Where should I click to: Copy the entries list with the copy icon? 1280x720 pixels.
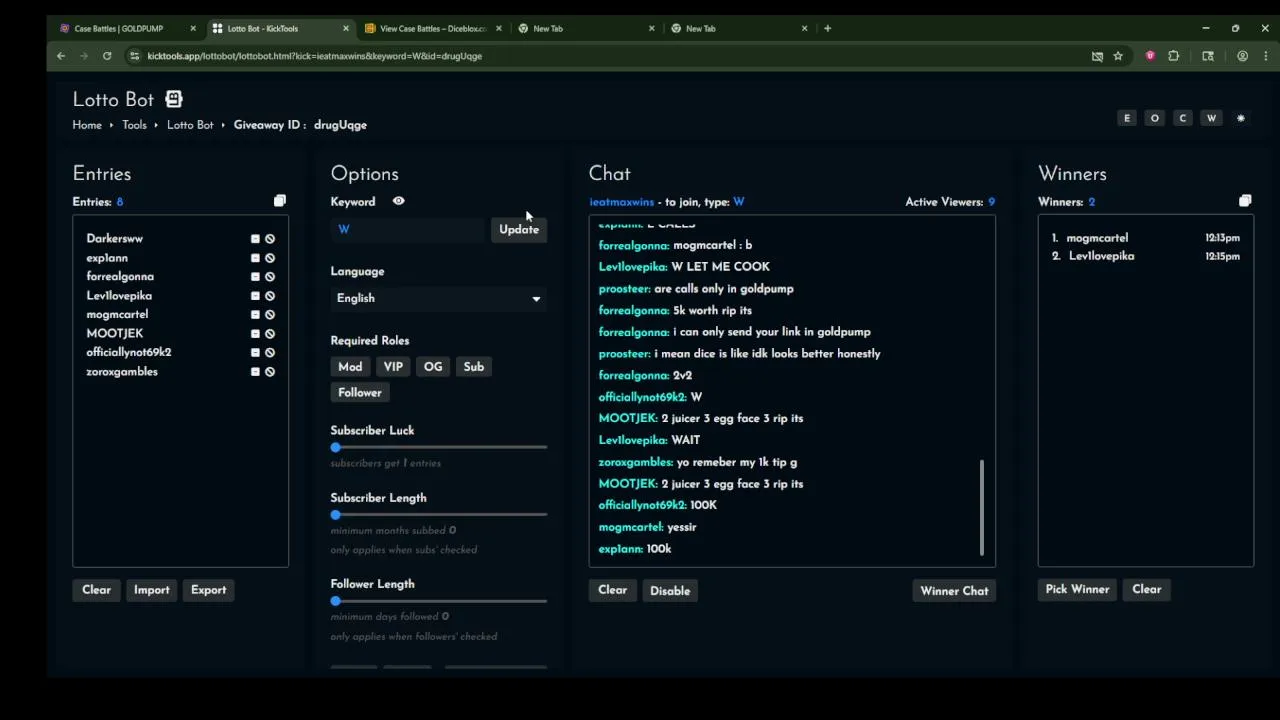[x=280, y=202]
